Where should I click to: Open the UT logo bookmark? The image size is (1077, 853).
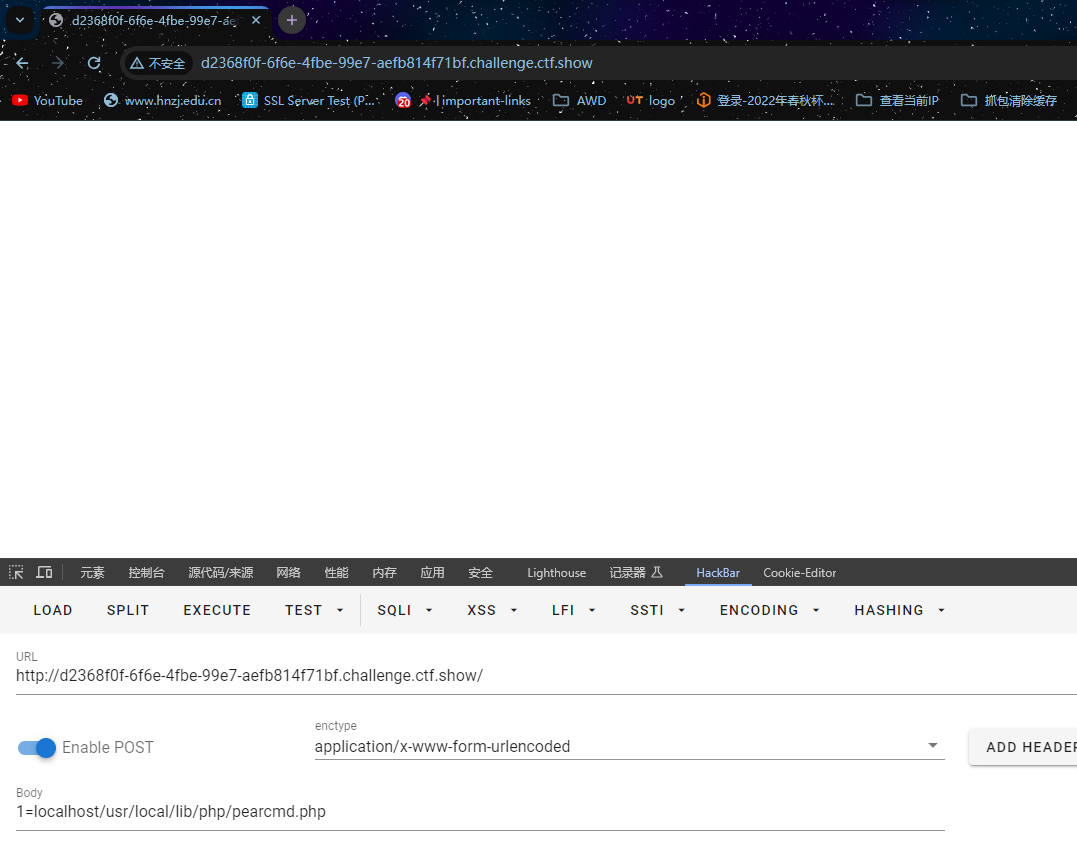tap(650, 100)
